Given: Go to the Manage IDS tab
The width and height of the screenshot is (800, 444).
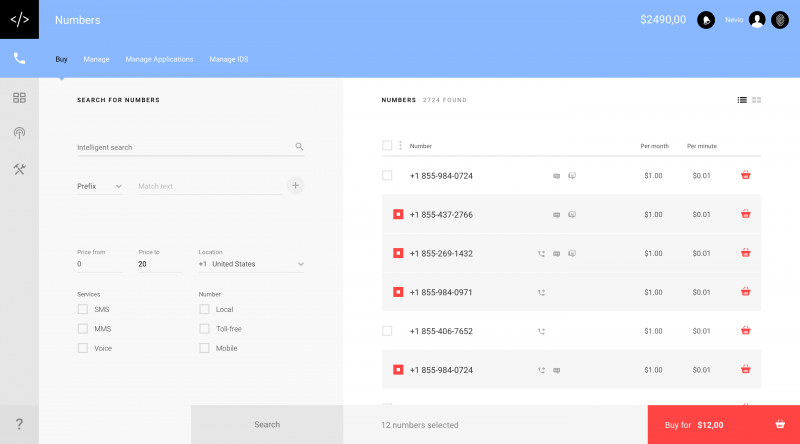Looking at the screenshot, I should 229,59.
